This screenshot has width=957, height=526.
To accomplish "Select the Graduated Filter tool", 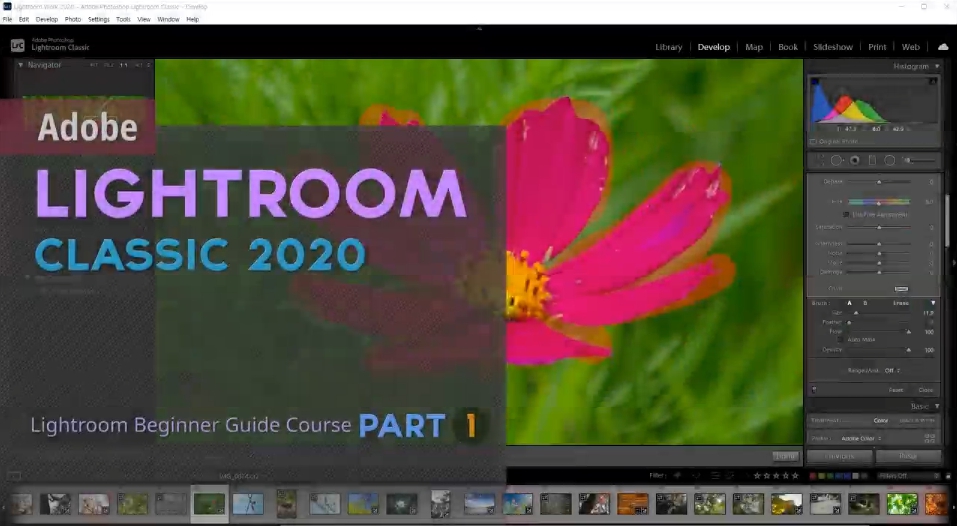I will [872, 160].
